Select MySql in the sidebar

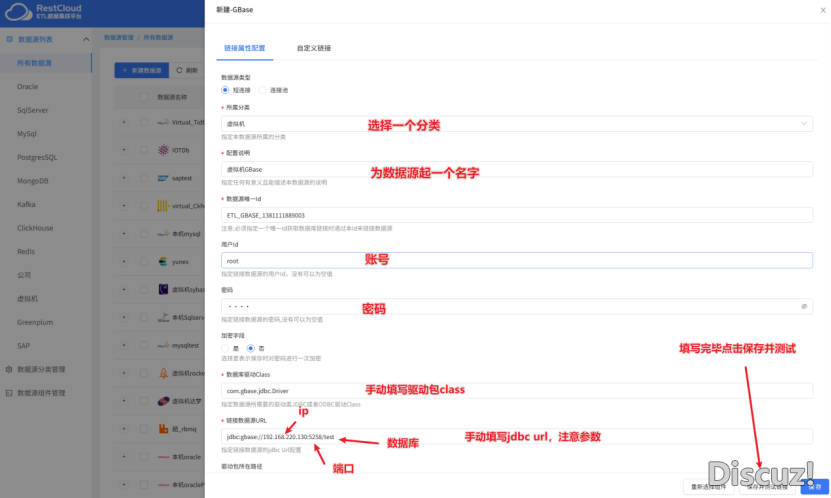pos(27,134)
